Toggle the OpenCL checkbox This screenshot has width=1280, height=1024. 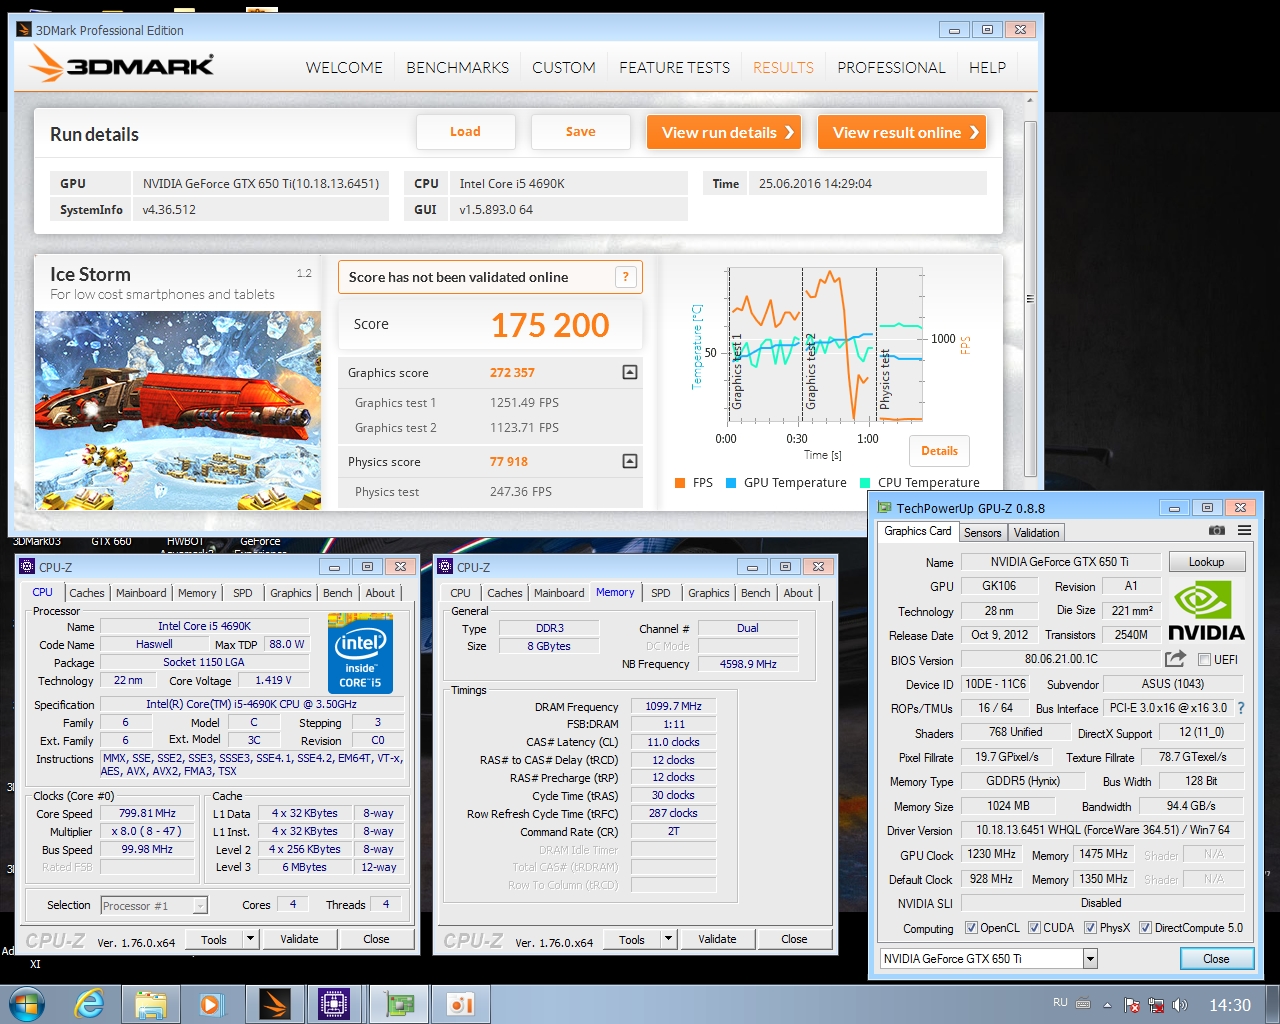click(x=971, y=928)
